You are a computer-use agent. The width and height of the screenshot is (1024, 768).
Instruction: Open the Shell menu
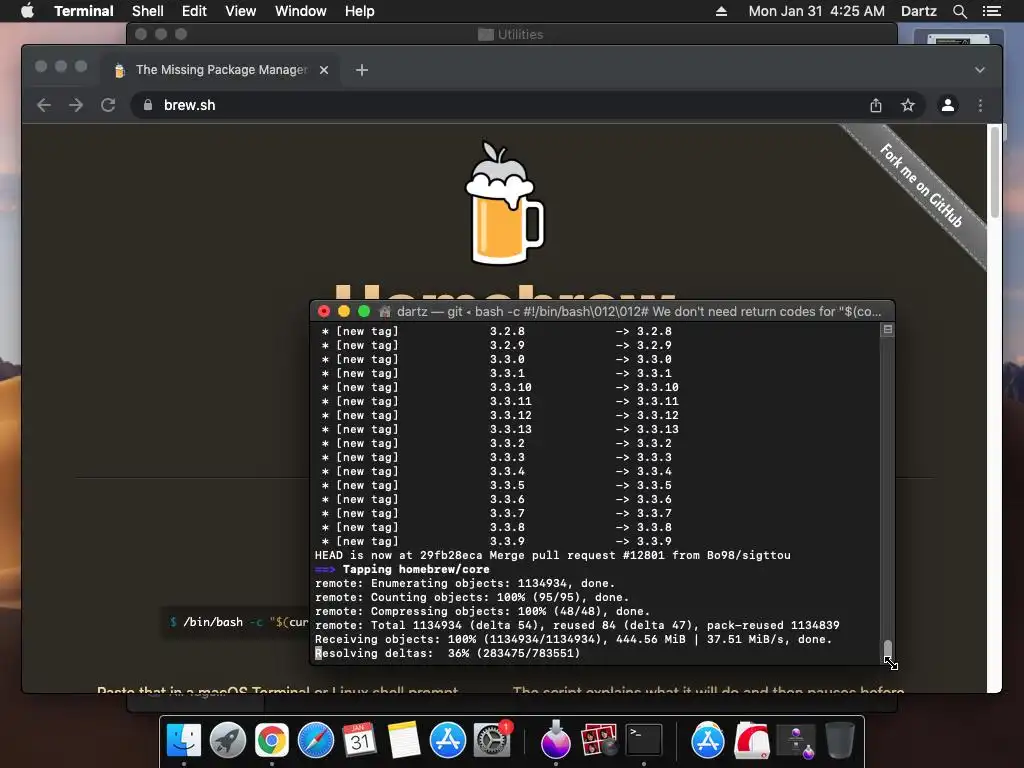[148, 11]
